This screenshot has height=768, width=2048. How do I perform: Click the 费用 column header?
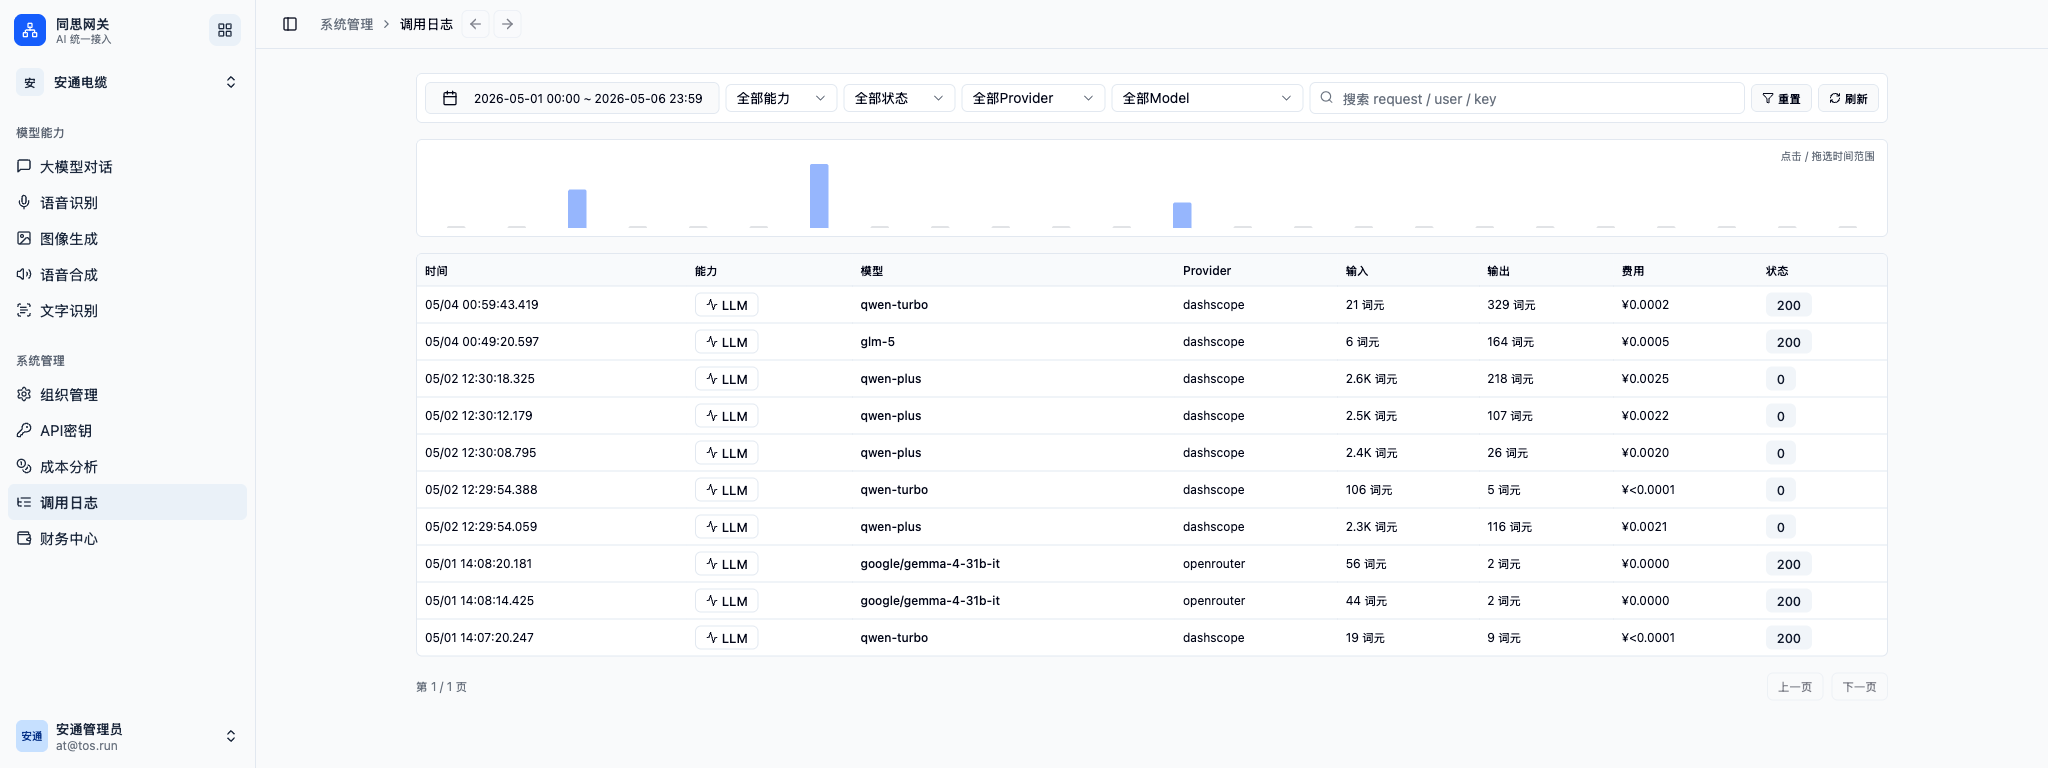point(1633,271)
